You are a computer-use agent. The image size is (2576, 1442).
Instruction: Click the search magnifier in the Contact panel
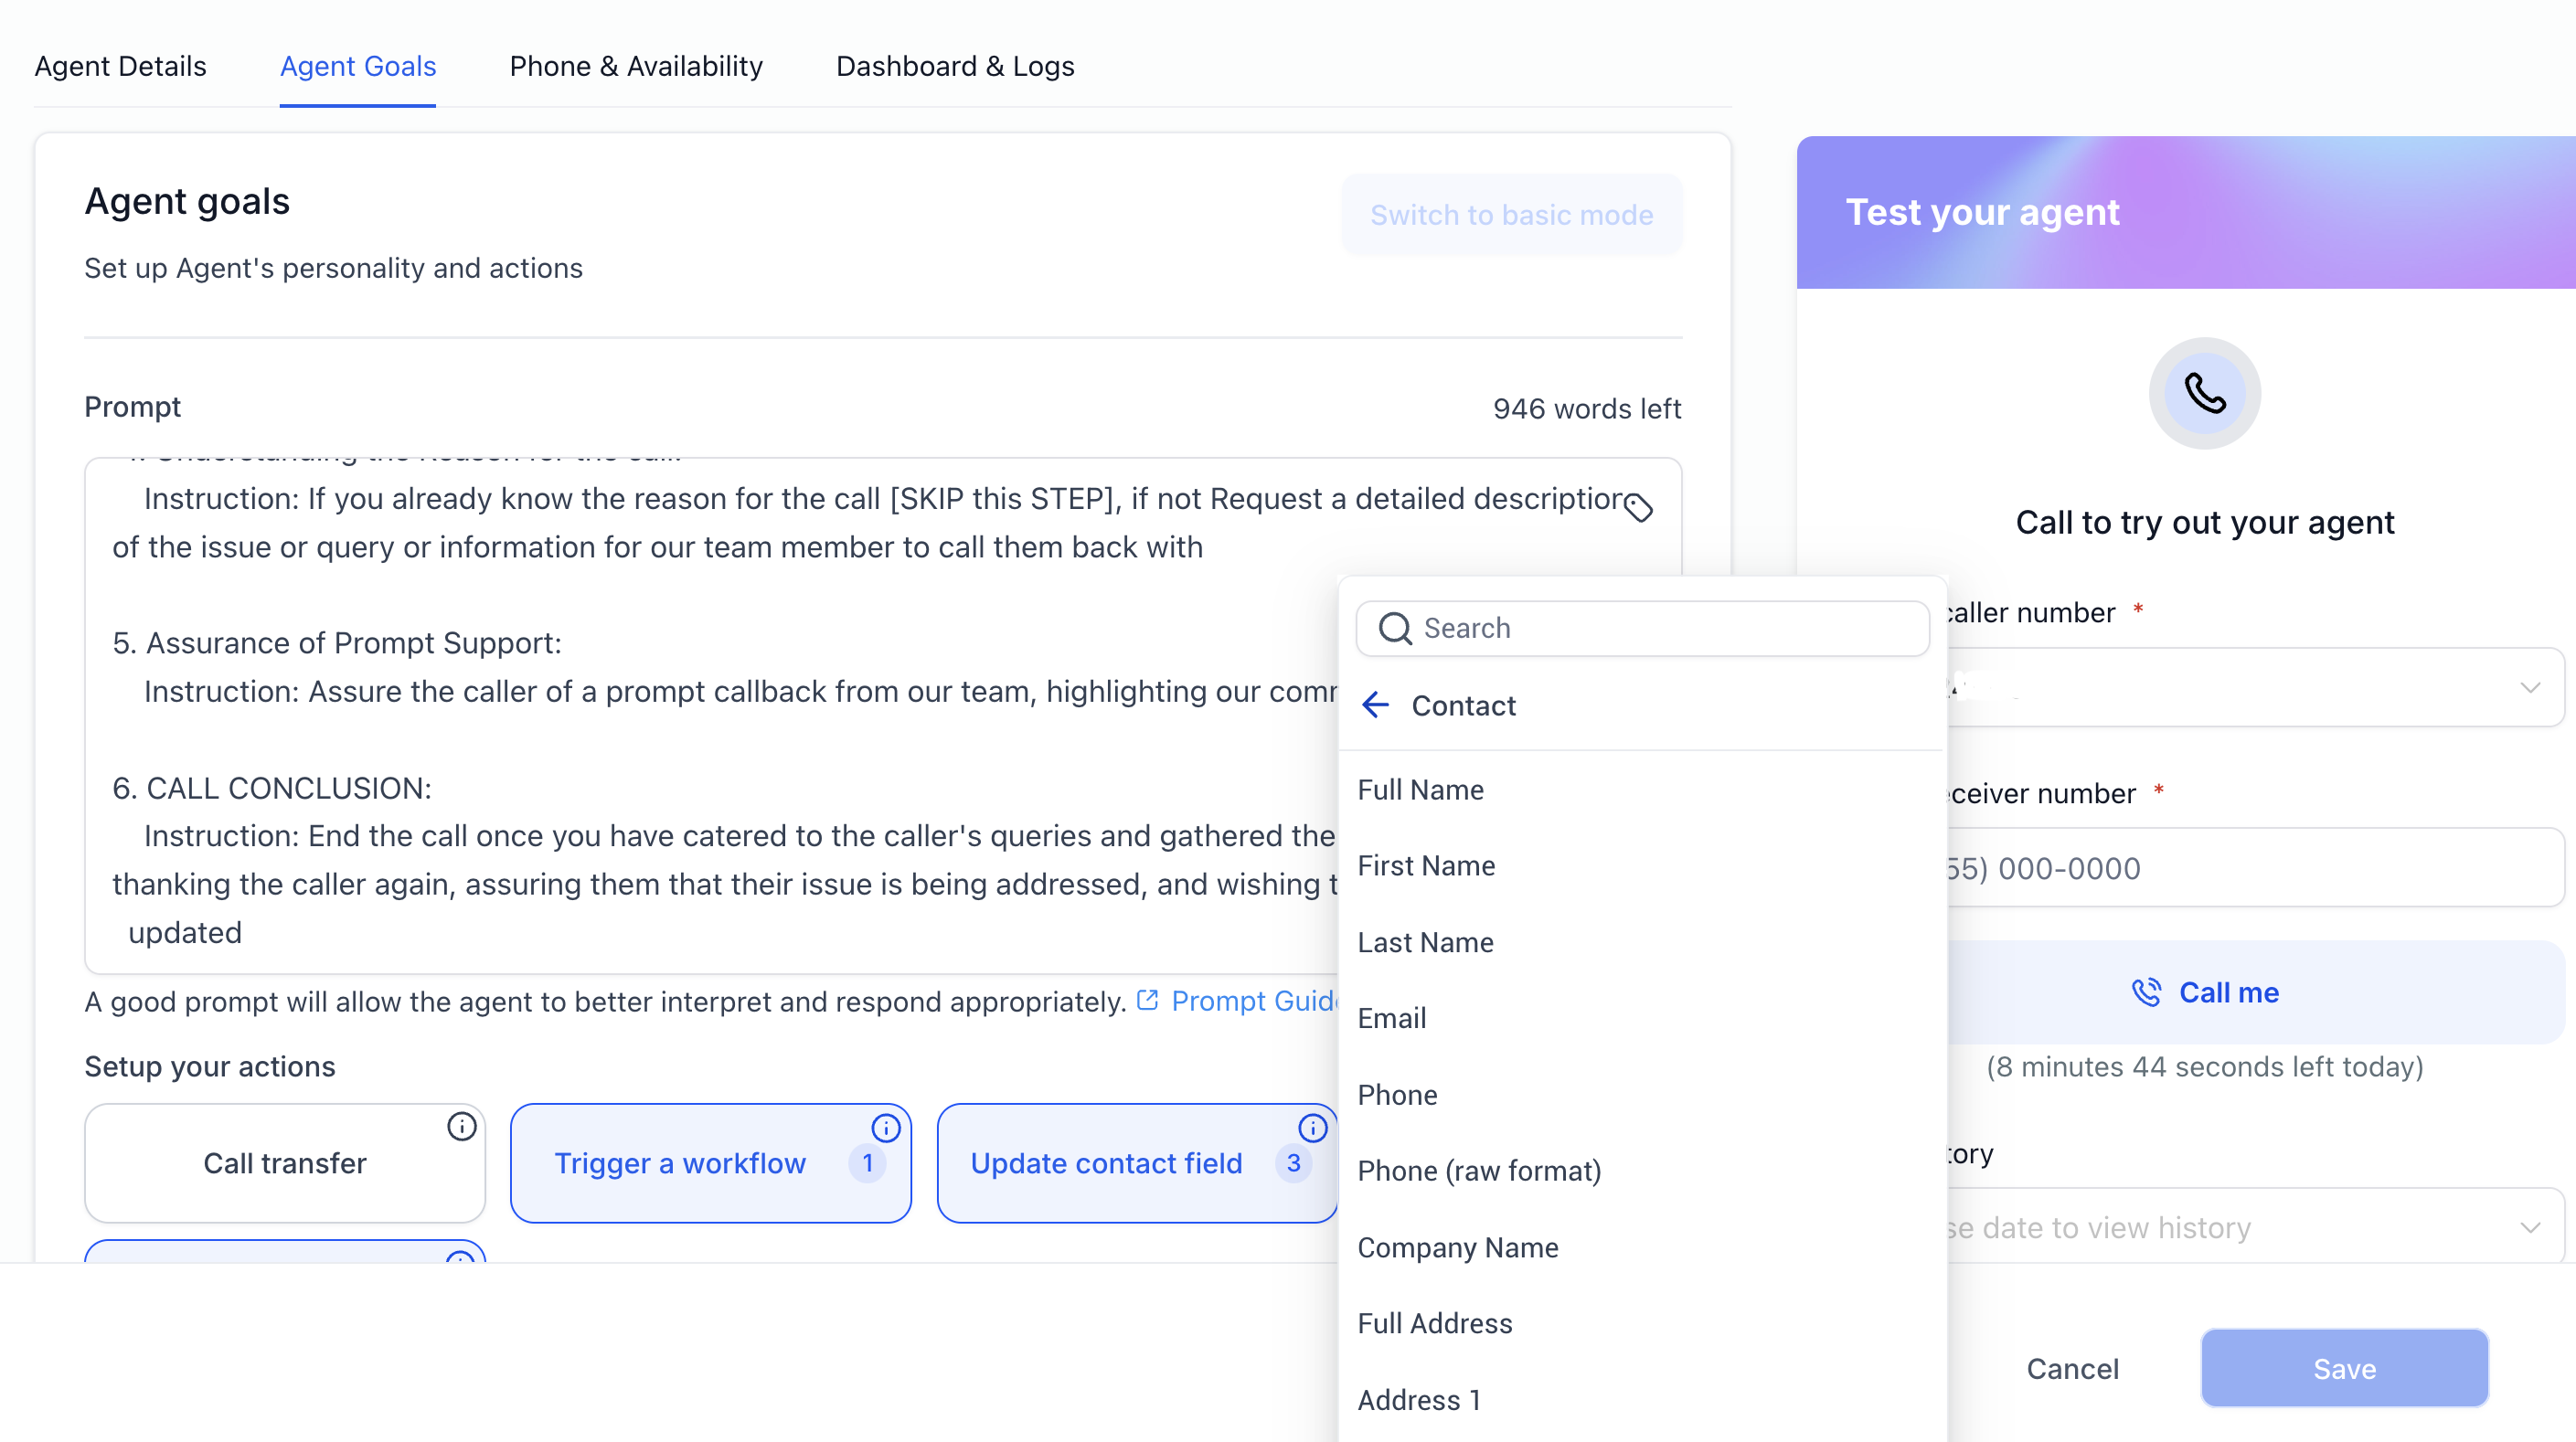1396,628
